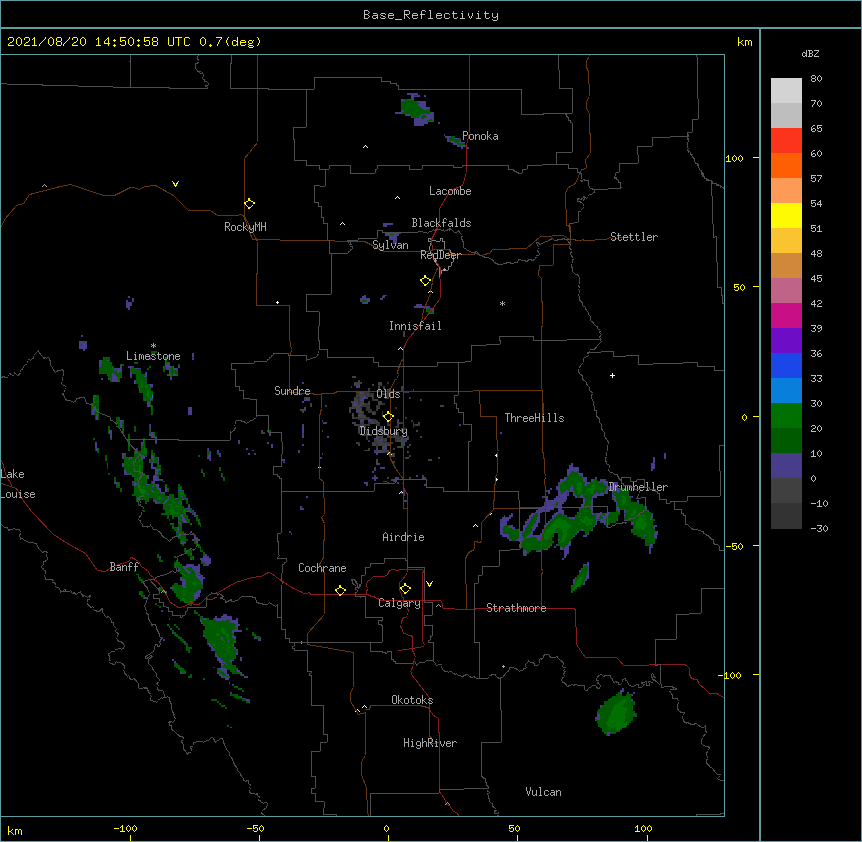Click the isolated green echo northeast of Vulcan
Image resolution: width=862 pixels, height=842 pixels.
pyautogui.click(x=616, y=713)
